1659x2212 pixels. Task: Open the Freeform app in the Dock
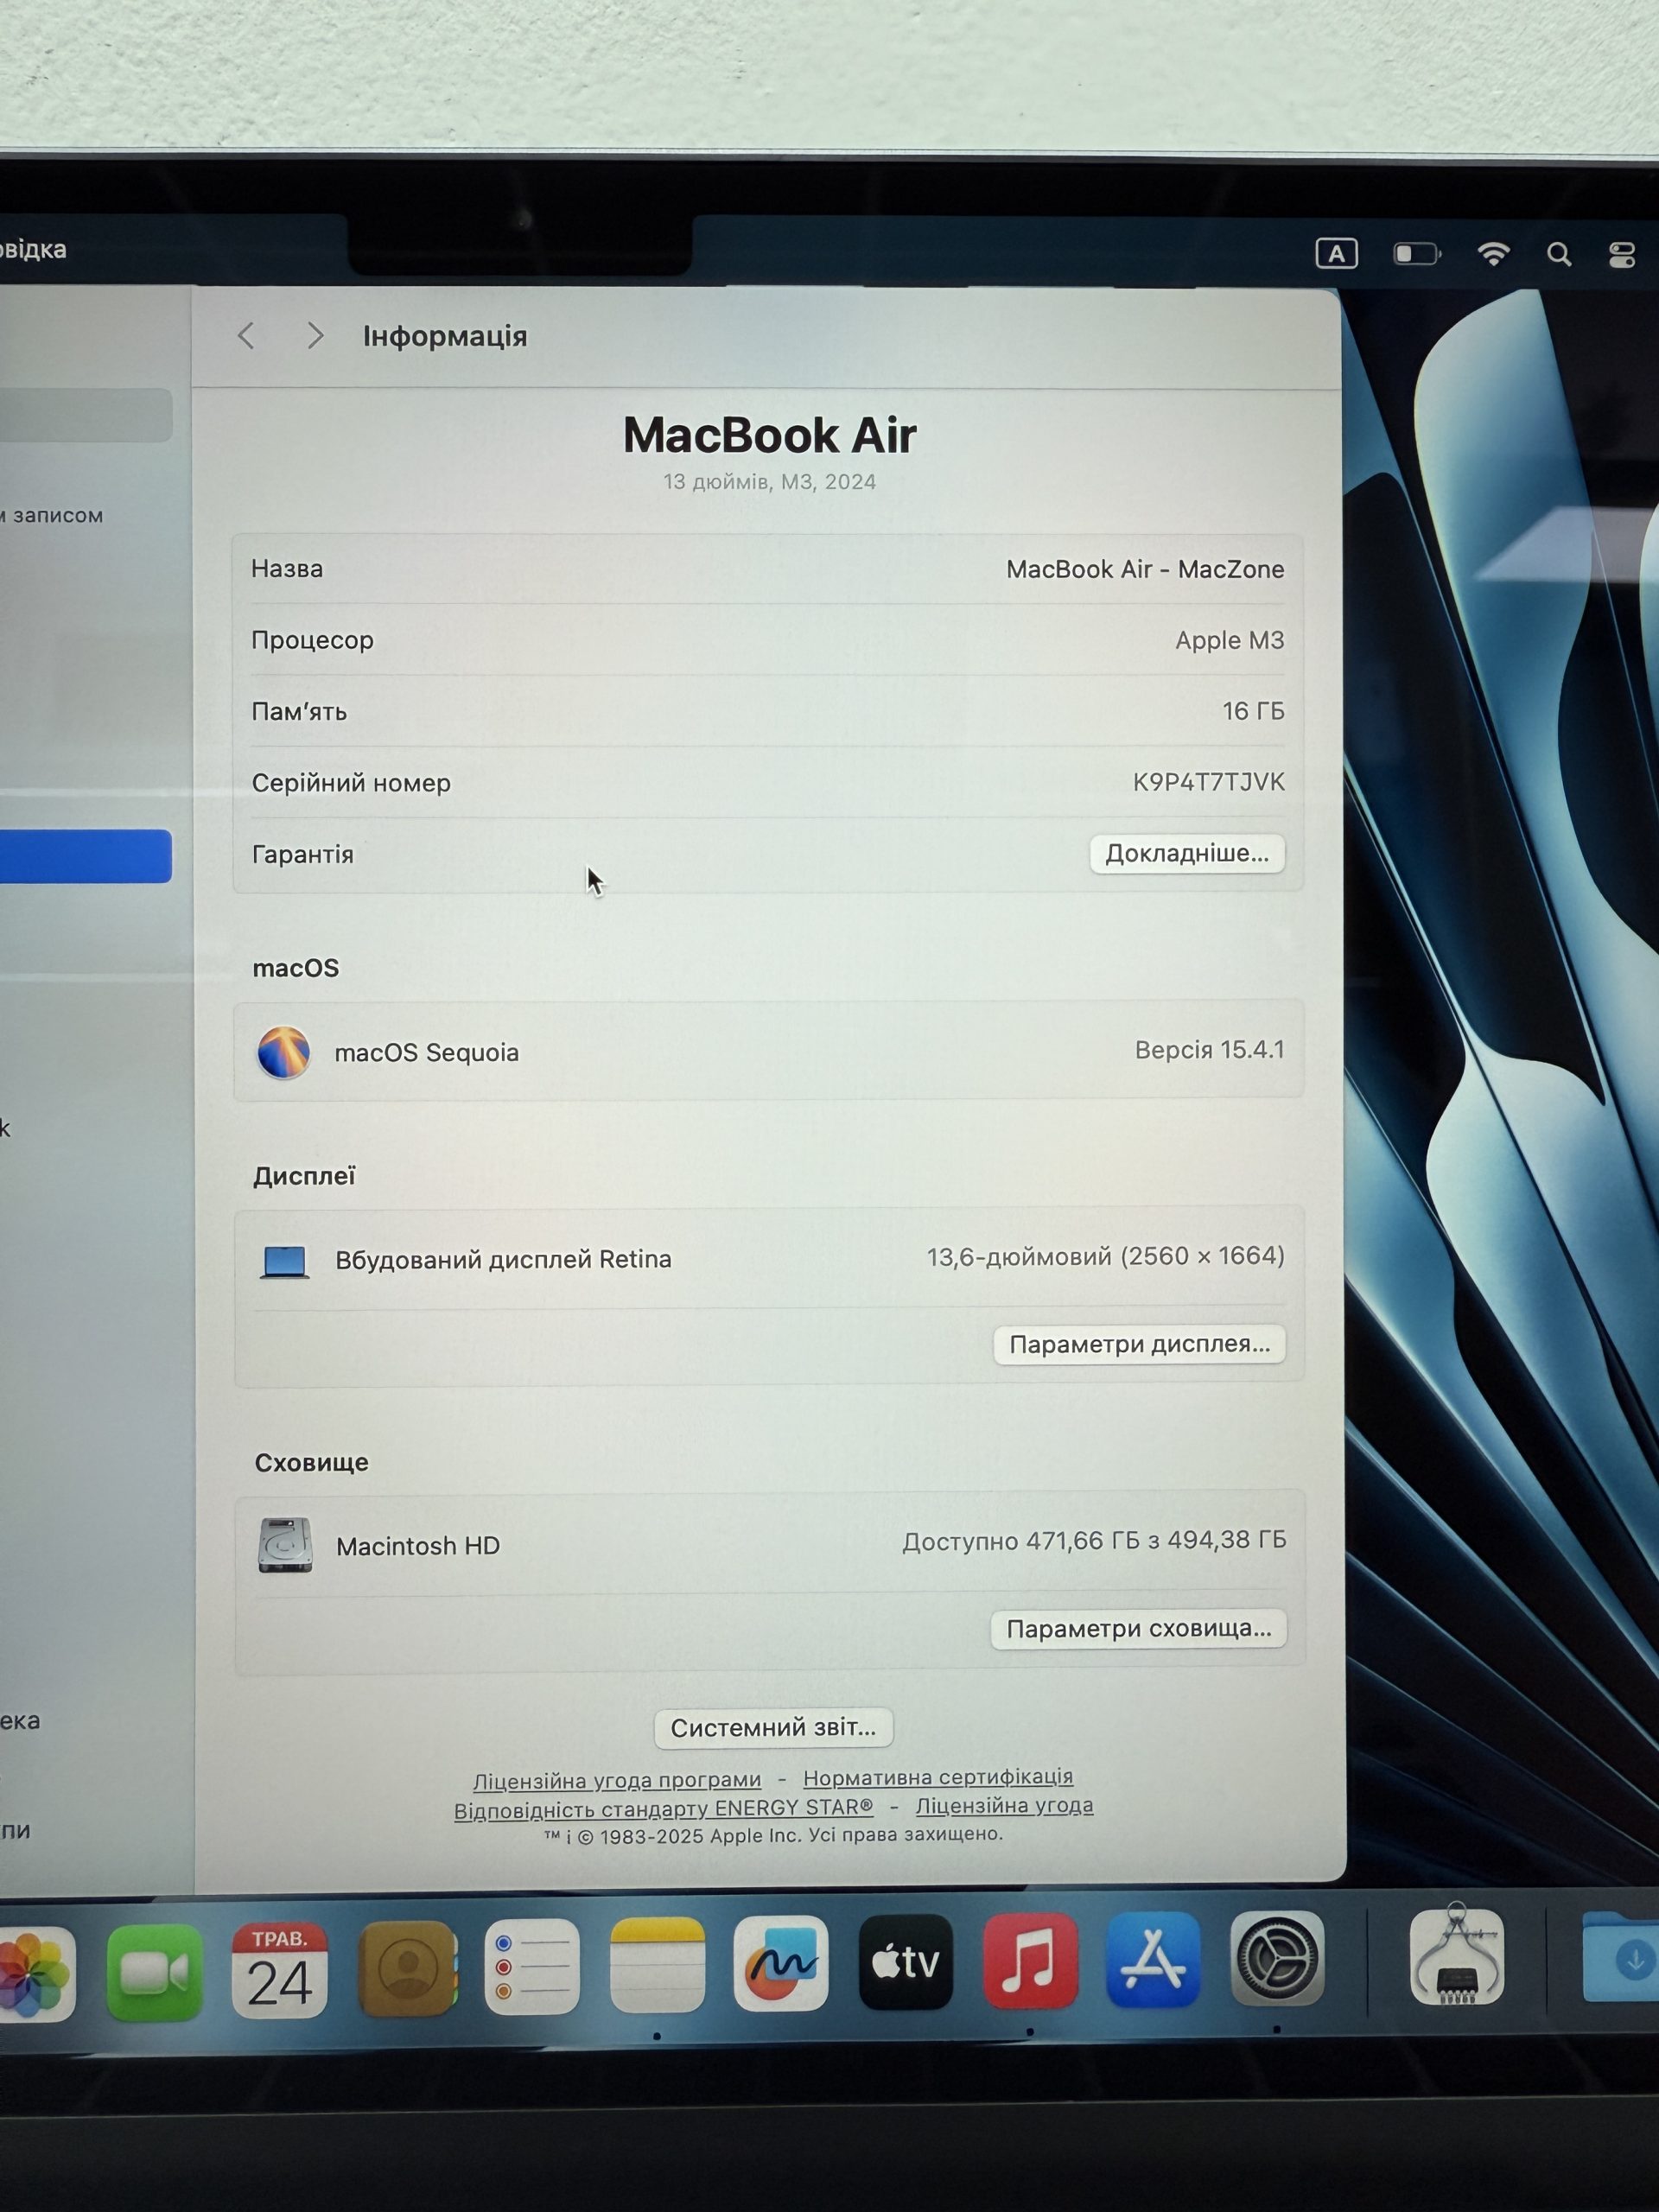point(781,1963)
